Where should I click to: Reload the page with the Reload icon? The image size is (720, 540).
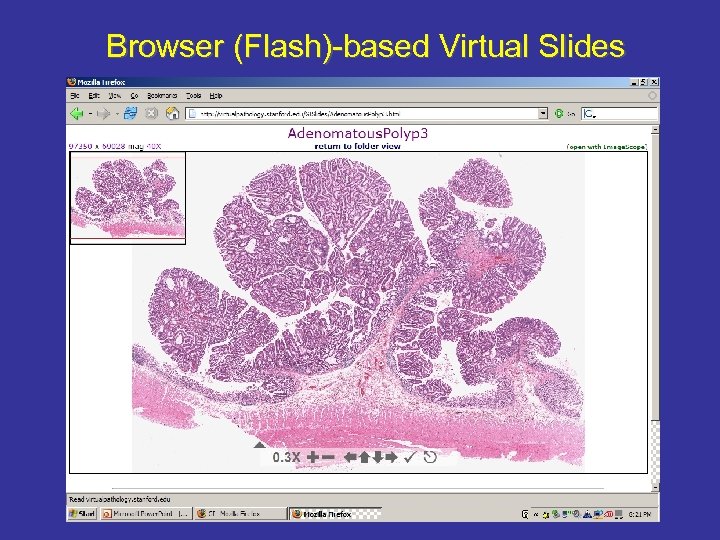point(130,113)
